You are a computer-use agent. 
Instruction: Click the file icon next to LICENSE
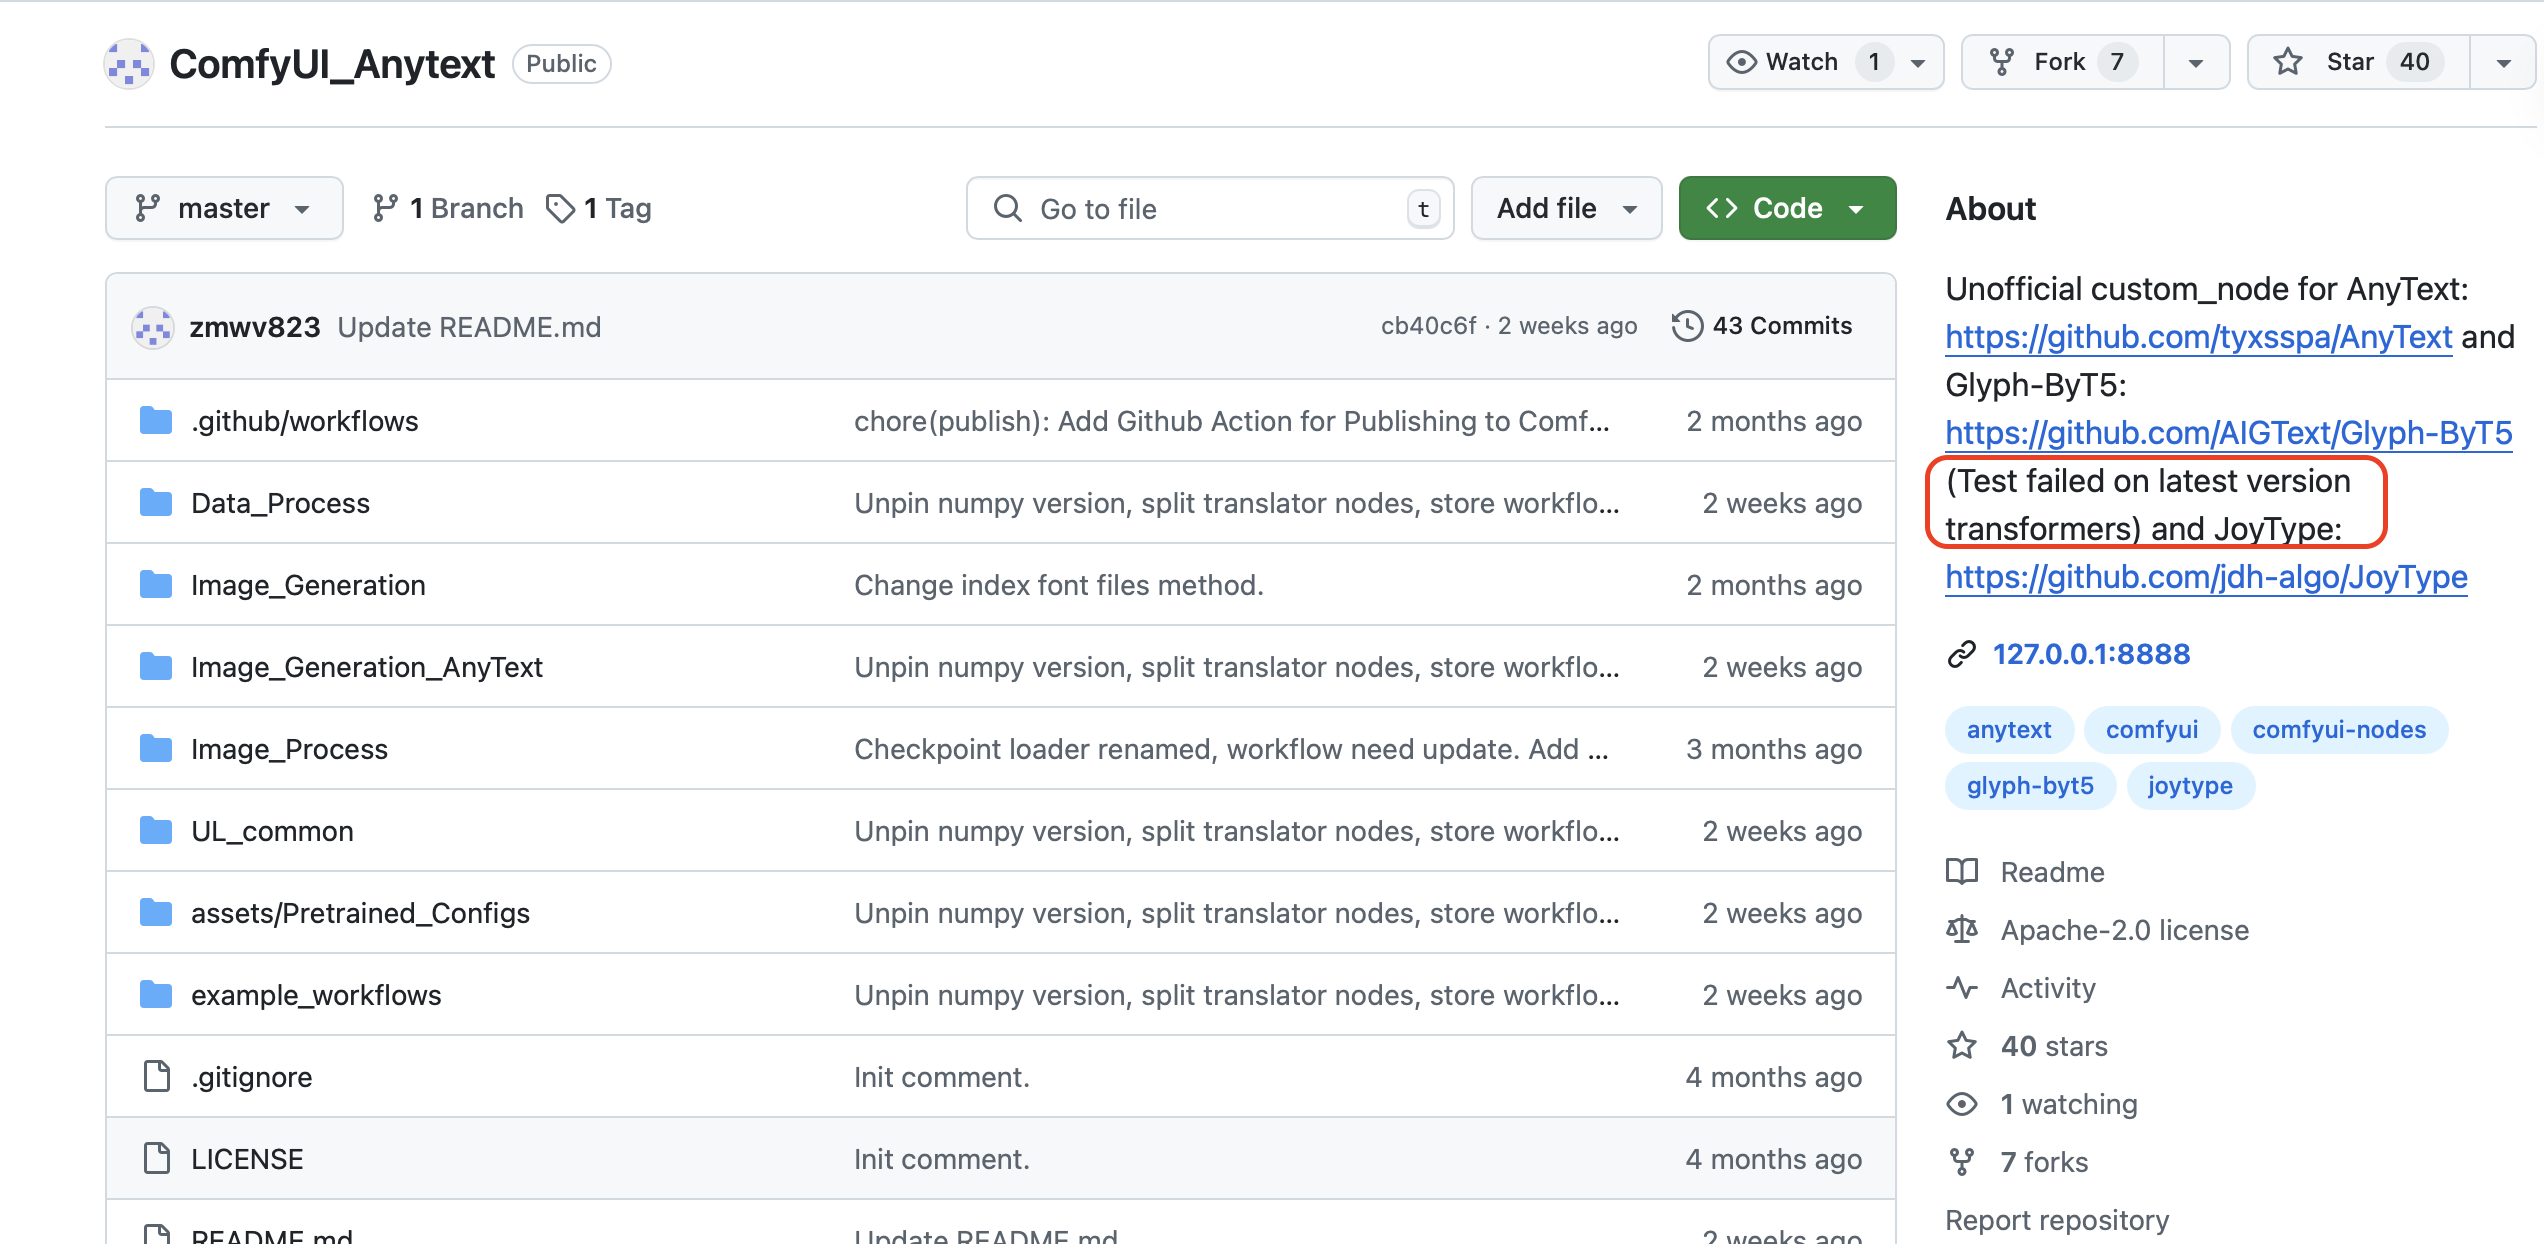click(157, 1159)
